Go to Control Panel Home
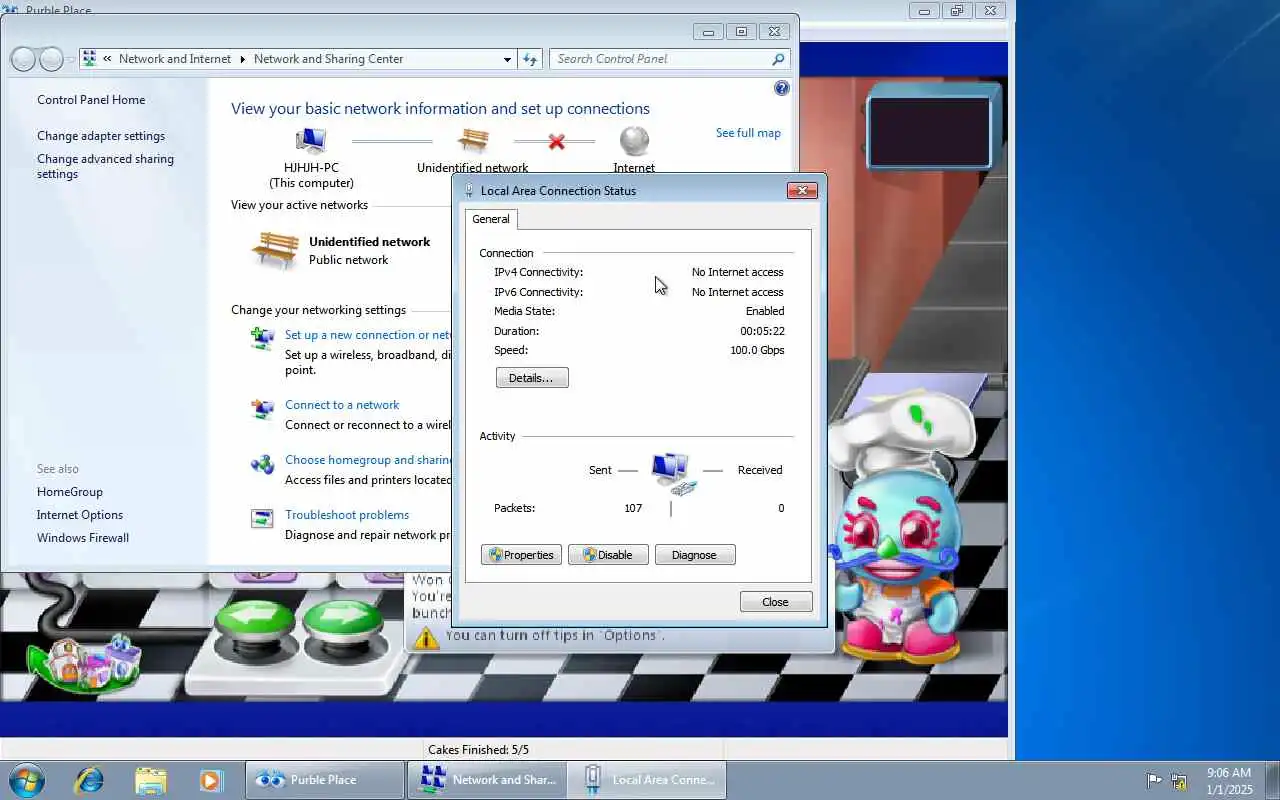 pyautogui.click(x=91, y=100)
